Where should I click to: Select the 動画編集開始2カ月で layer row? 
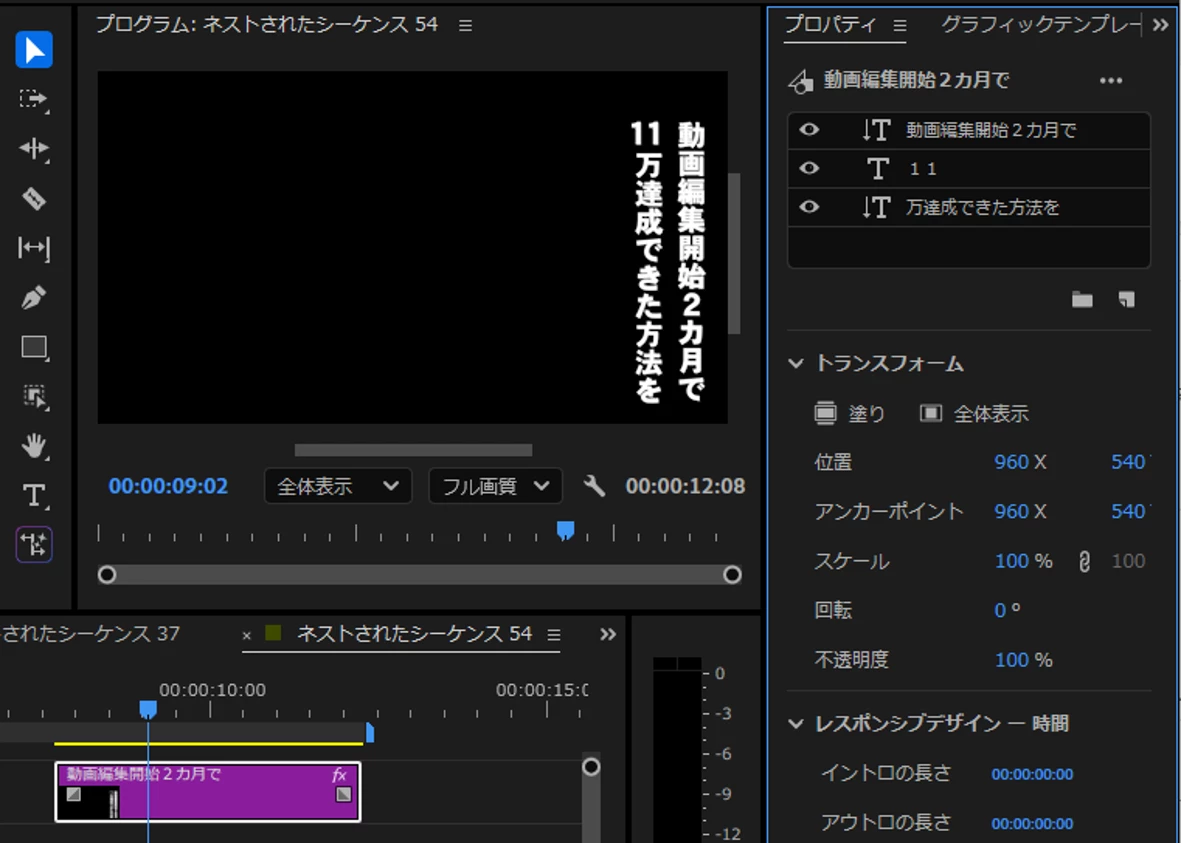tap(969, 130)
